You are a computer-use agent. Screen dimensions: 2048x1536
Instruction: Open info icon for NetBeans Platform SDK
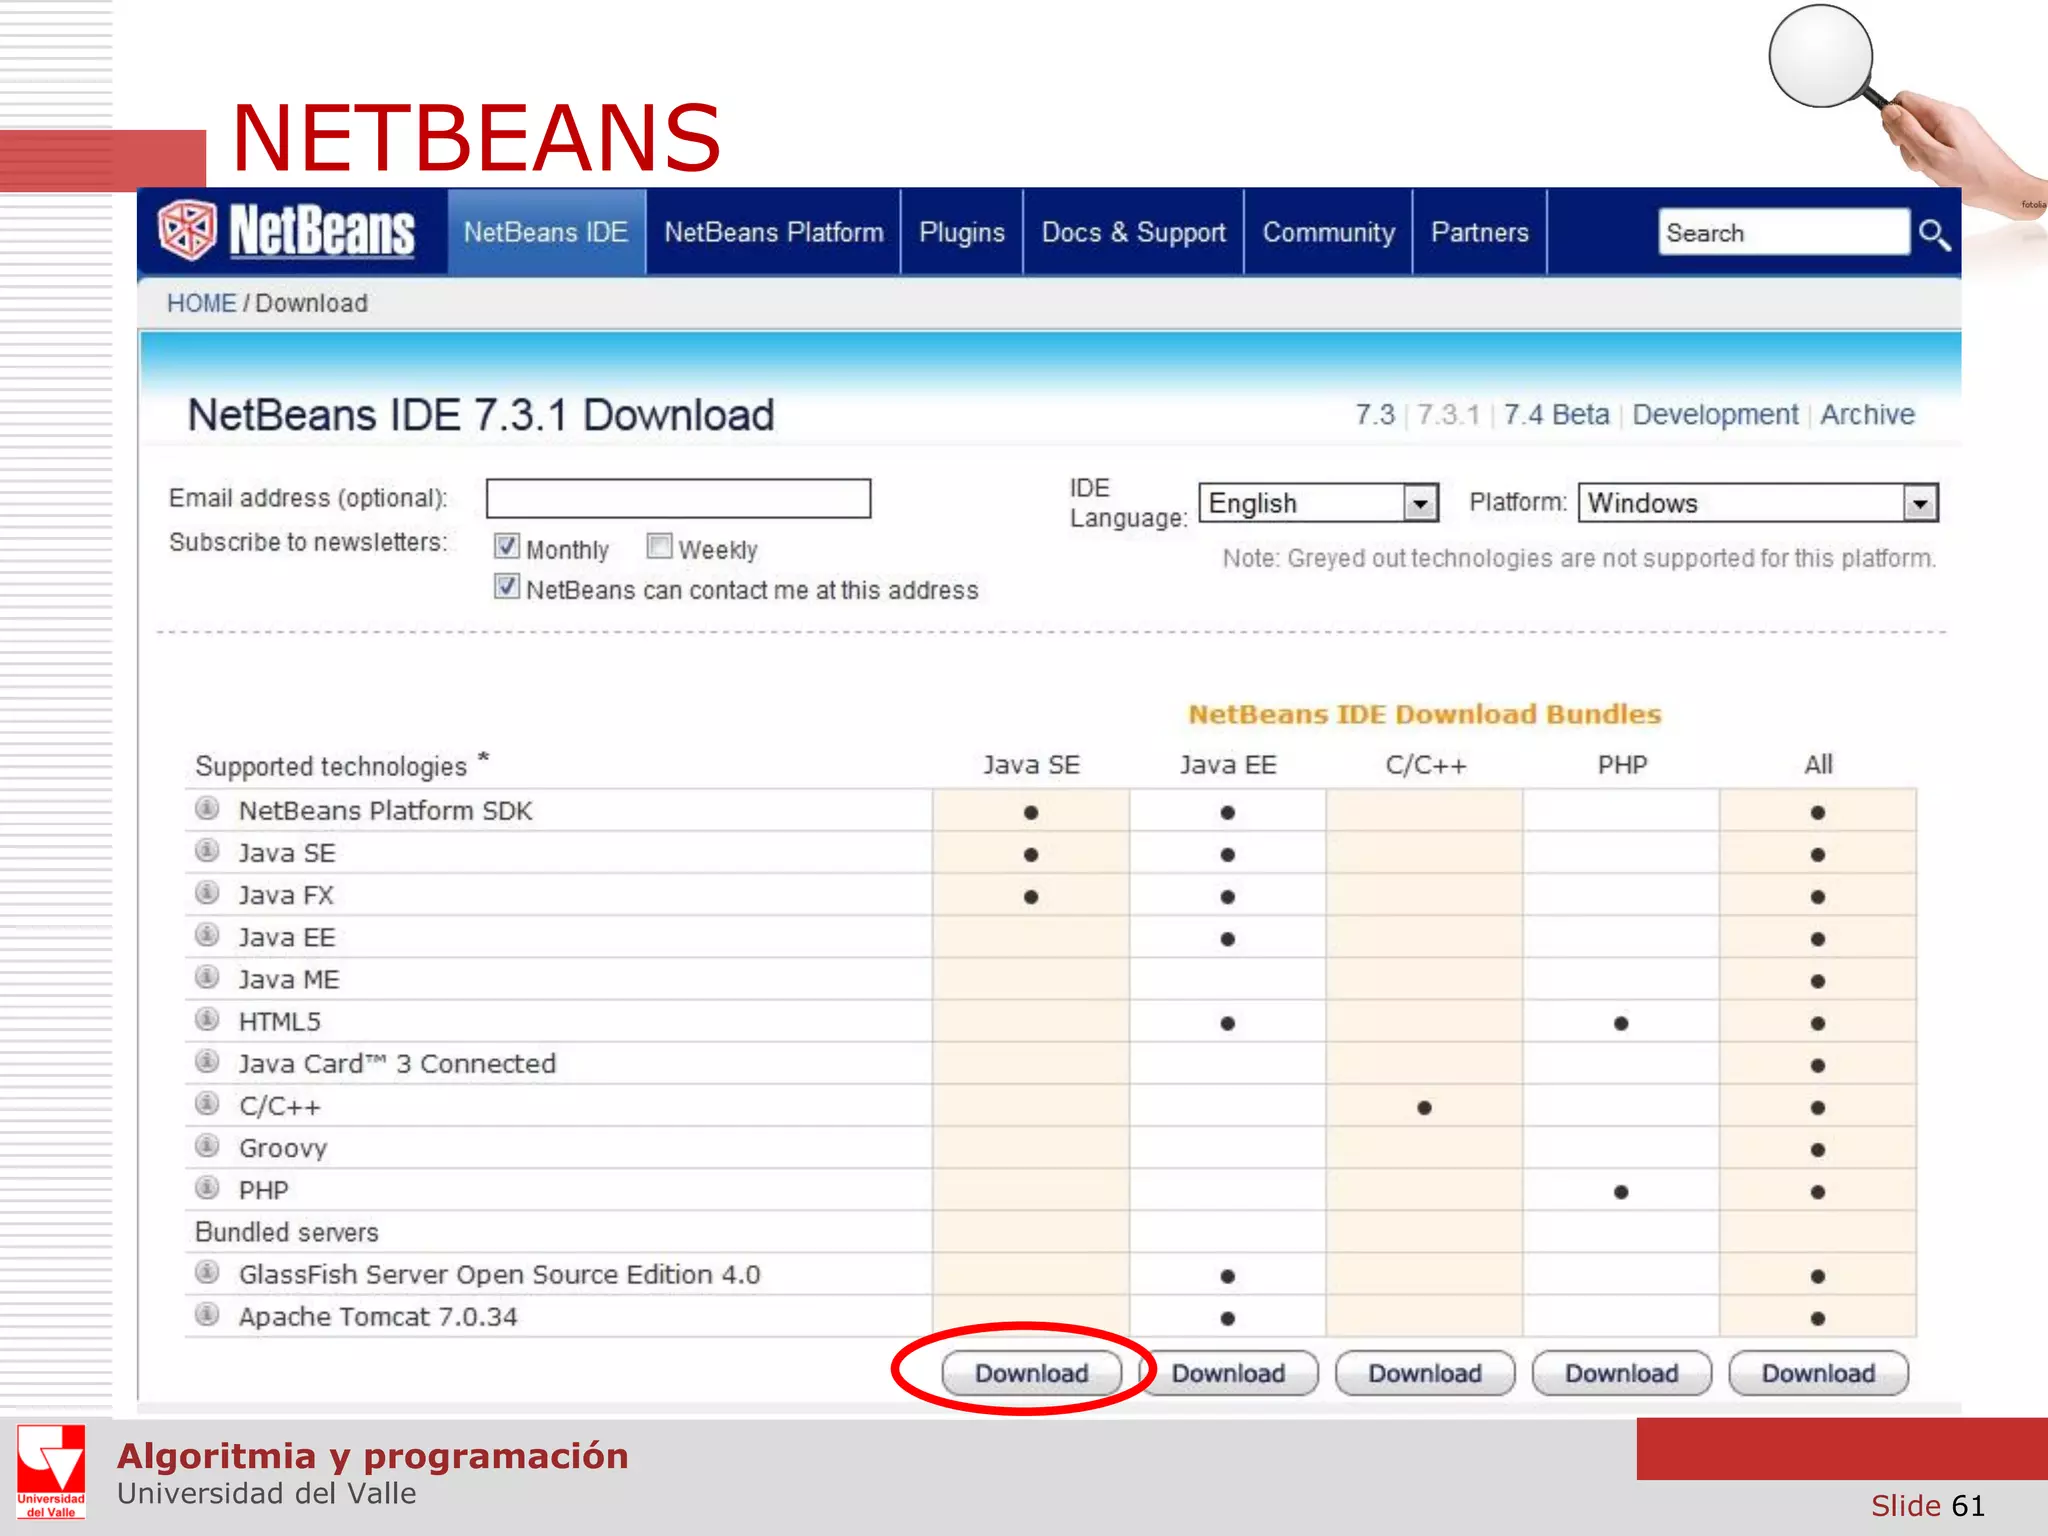point(207,809)
